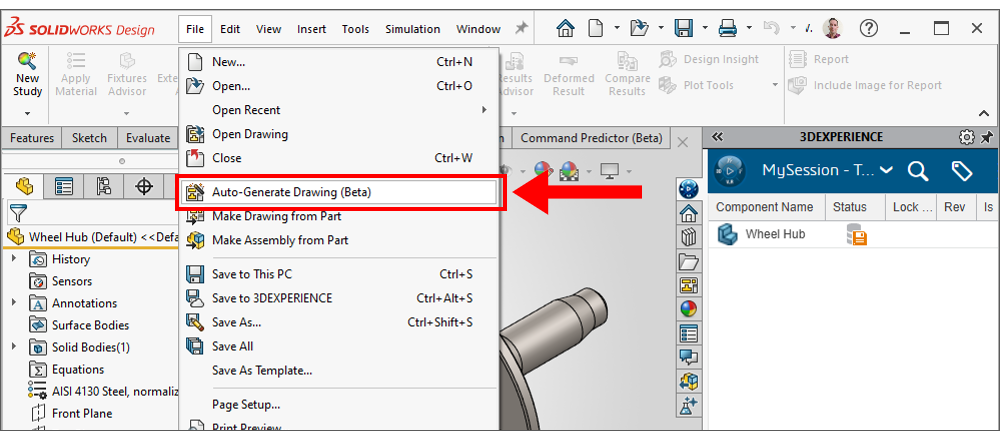The width and height of the screenshot is (1000, 440).
Task: Open the forum chat bubbles icon in task pane
Action: [689, 357]
